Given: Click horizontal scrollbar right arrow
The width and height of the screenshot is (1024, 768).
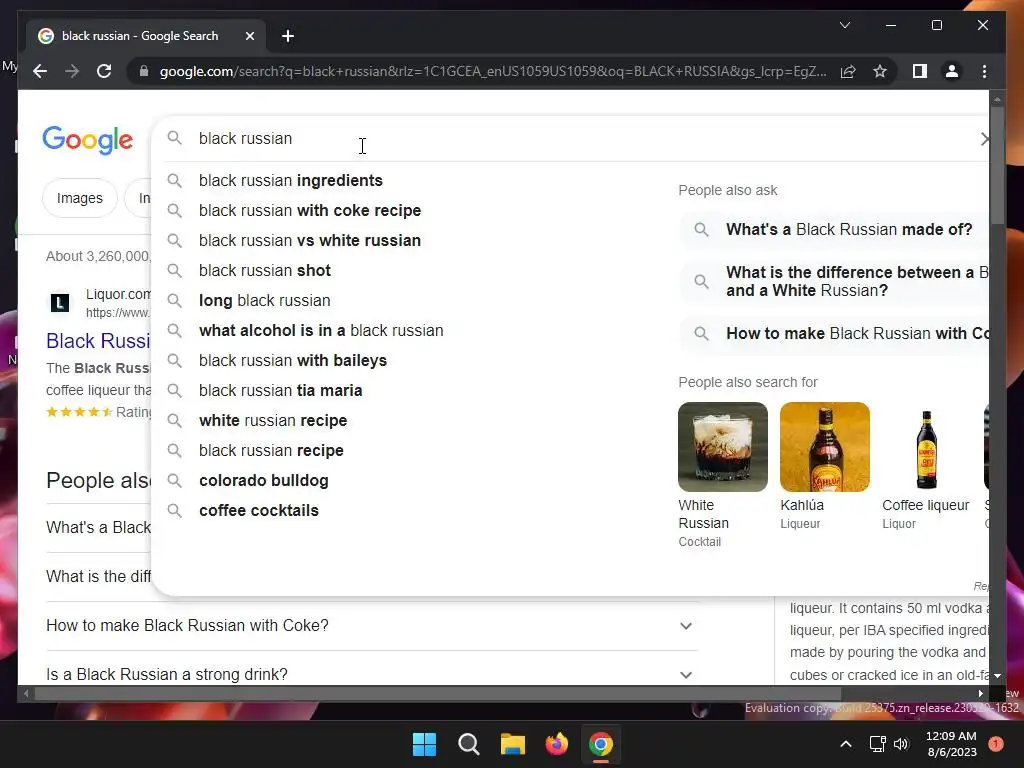Looking at the screenshot, I should [x=980, y=694].
